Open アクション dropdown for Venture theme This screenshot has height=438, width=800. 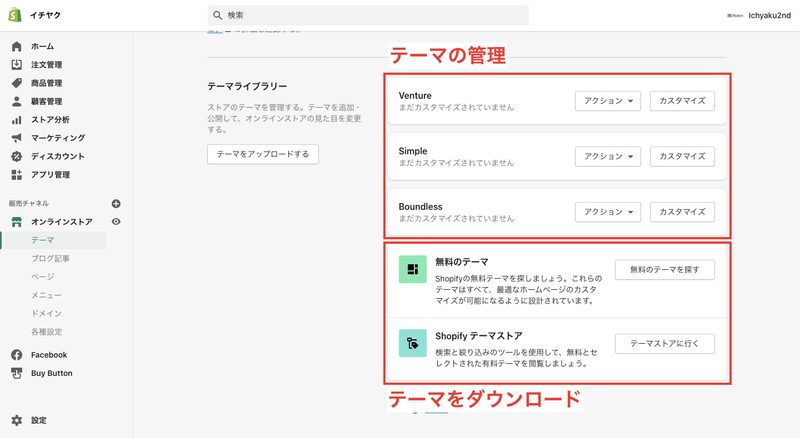(608, 101)
